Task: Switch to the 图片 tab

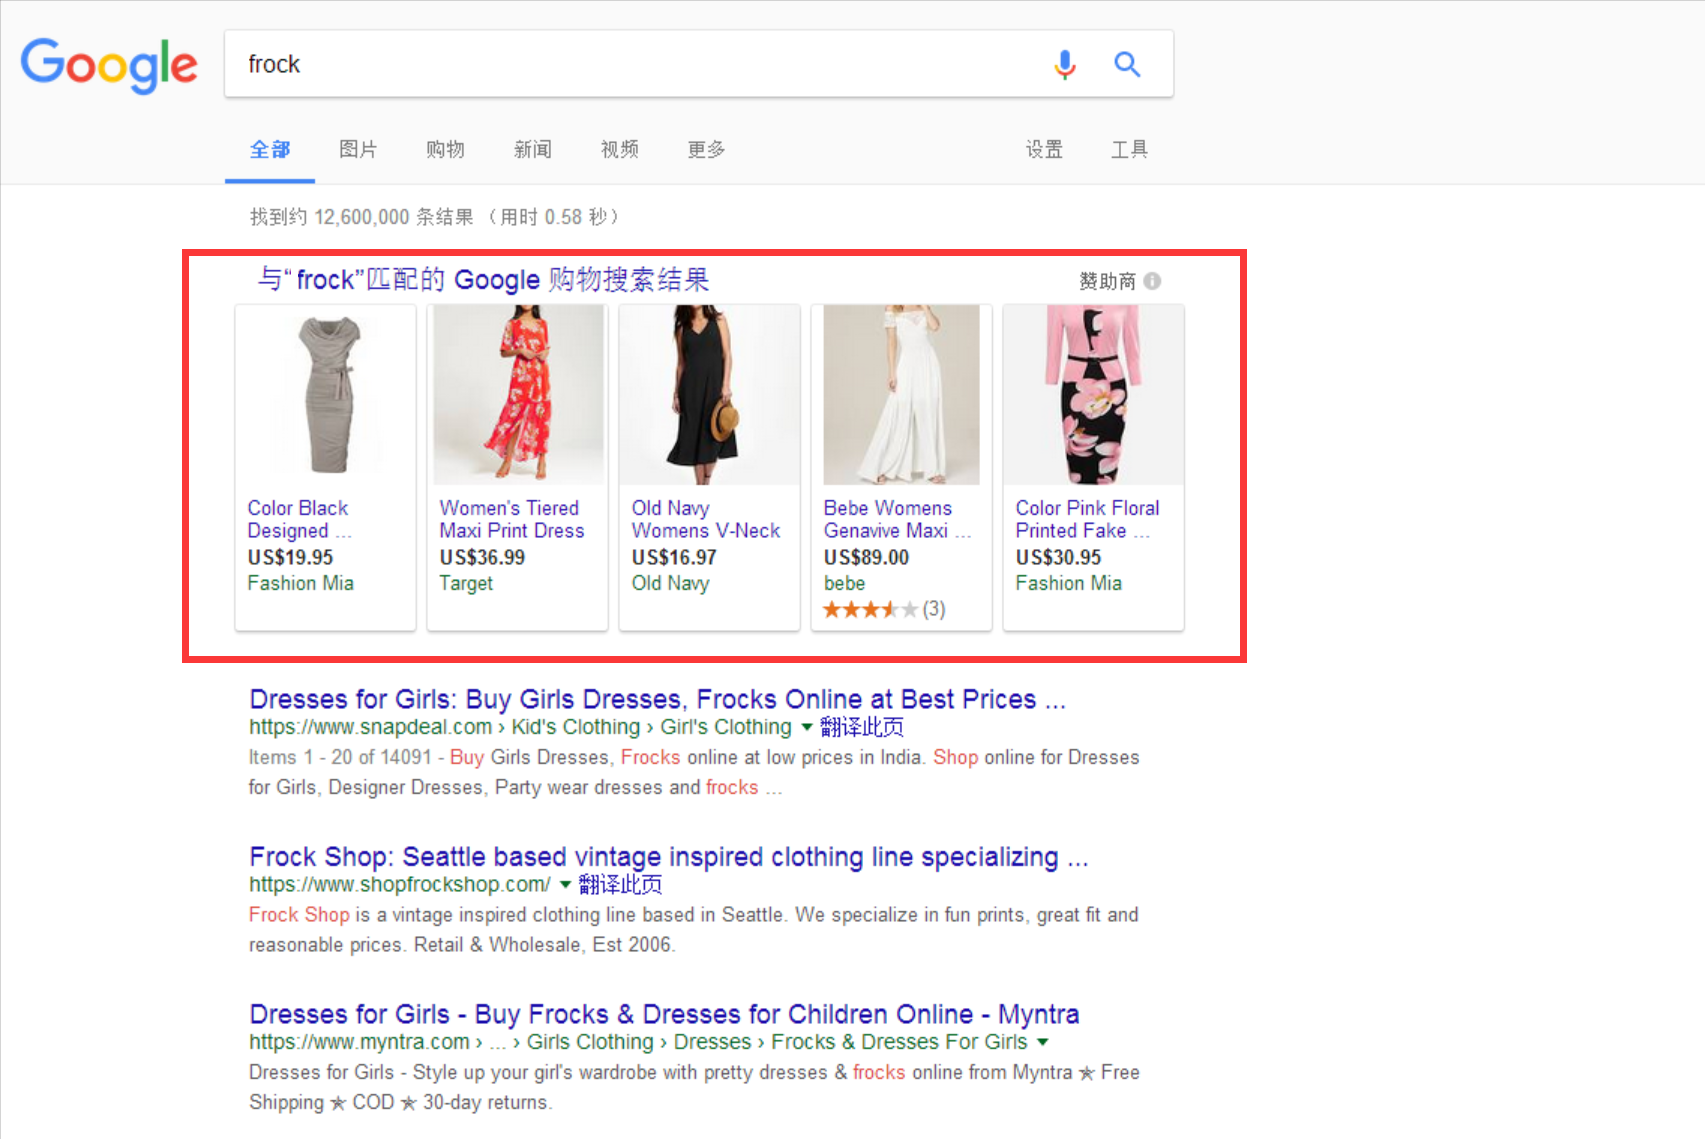Action: click(358, 150)
